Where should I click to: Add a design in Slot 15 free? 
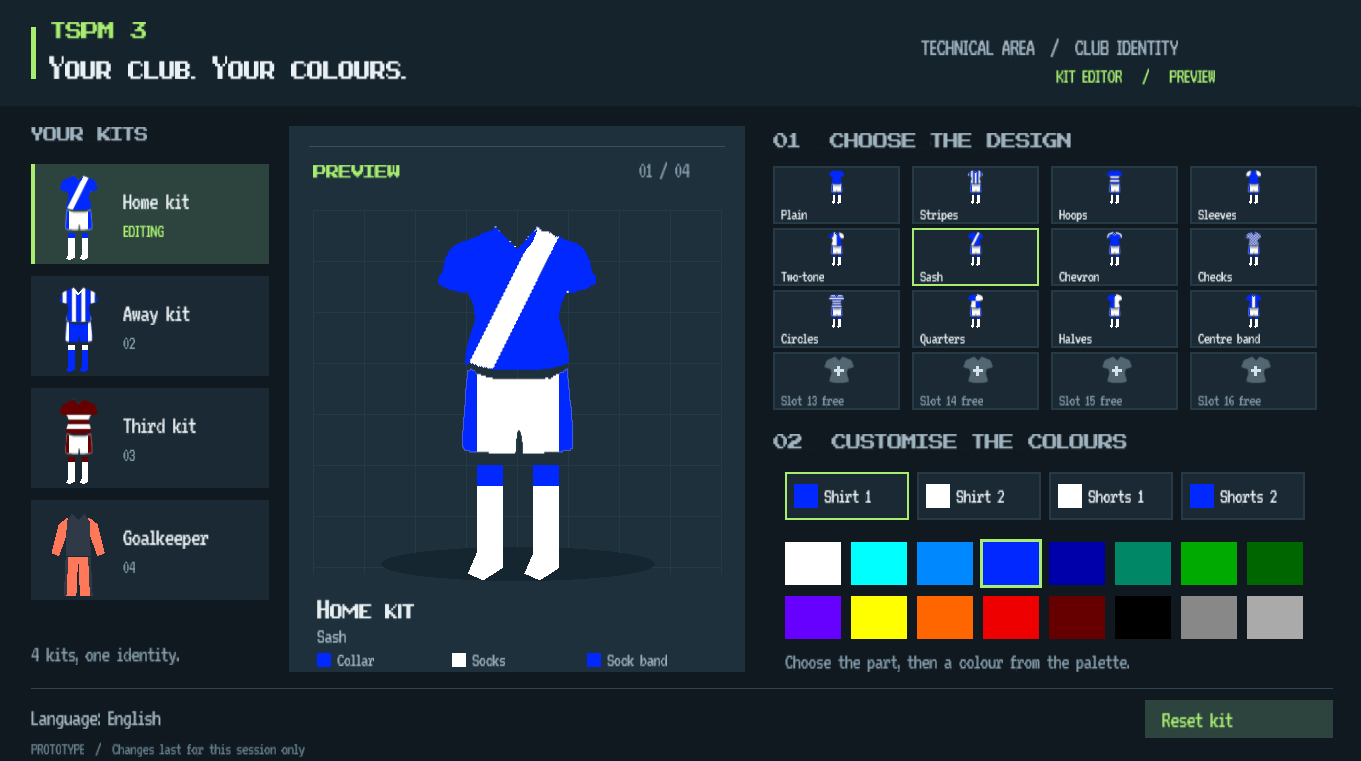(1114, 381)
